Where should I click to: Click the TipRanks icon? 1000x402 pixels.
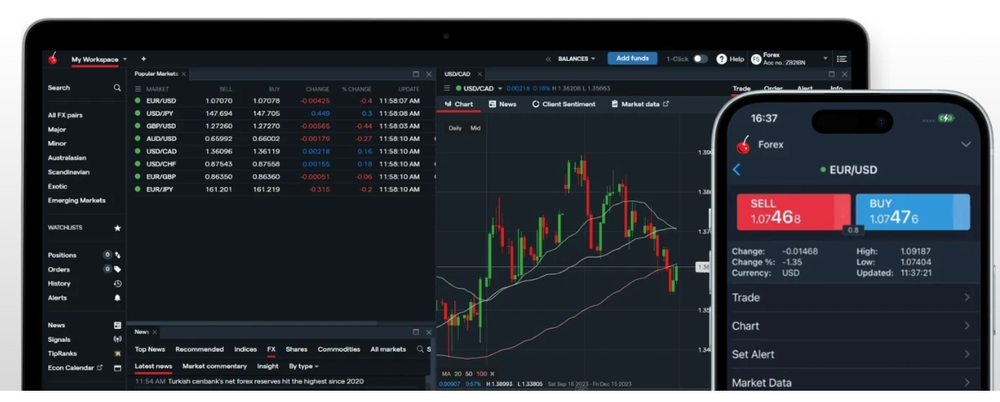[x=117, y=354]
